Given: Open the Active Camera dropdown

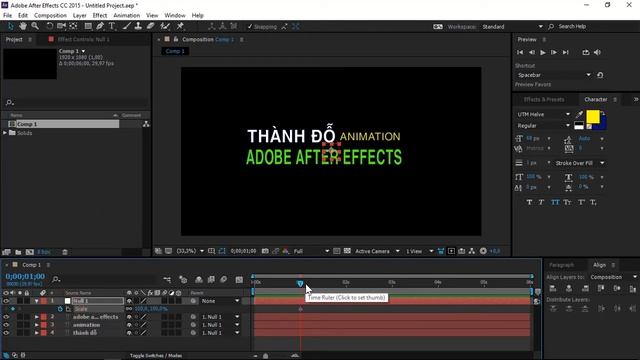Looking at the screenshot, I should pos(377,251).
